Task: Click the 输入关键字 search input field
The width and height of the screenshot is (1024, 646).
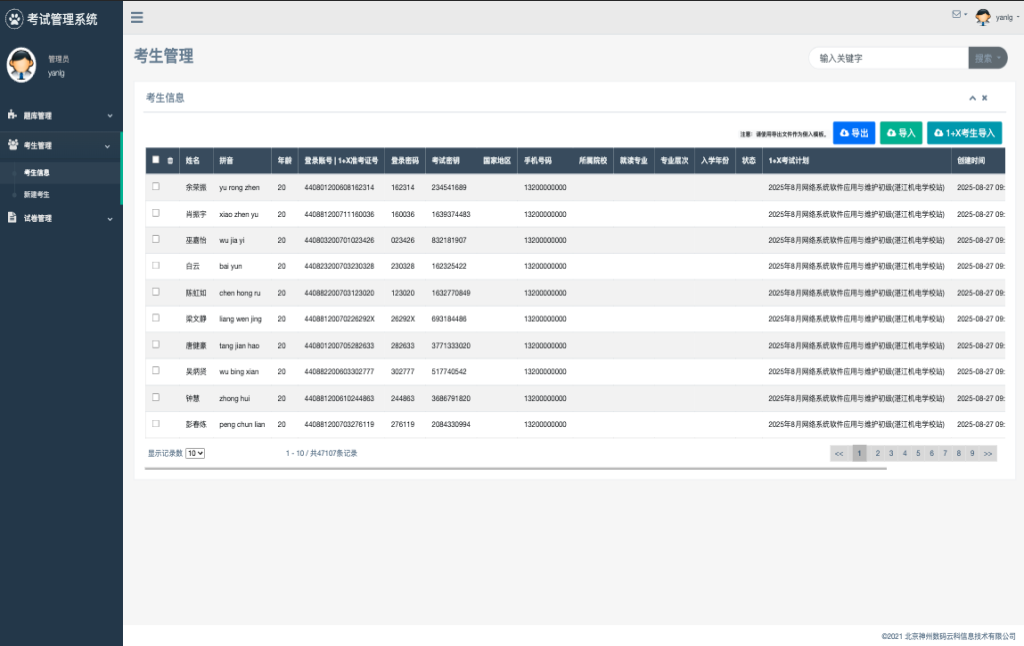Action: 888,58
